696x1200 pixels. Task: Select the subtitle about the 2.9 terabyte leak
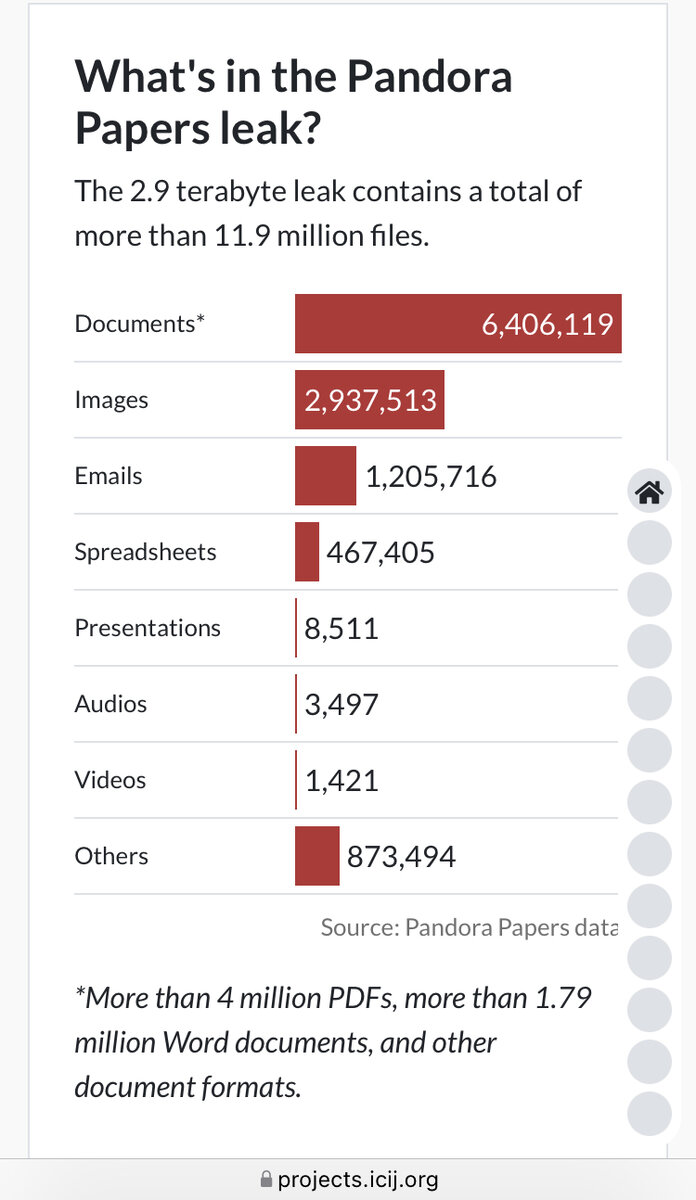pyautogui.click(x=328, y=215)
